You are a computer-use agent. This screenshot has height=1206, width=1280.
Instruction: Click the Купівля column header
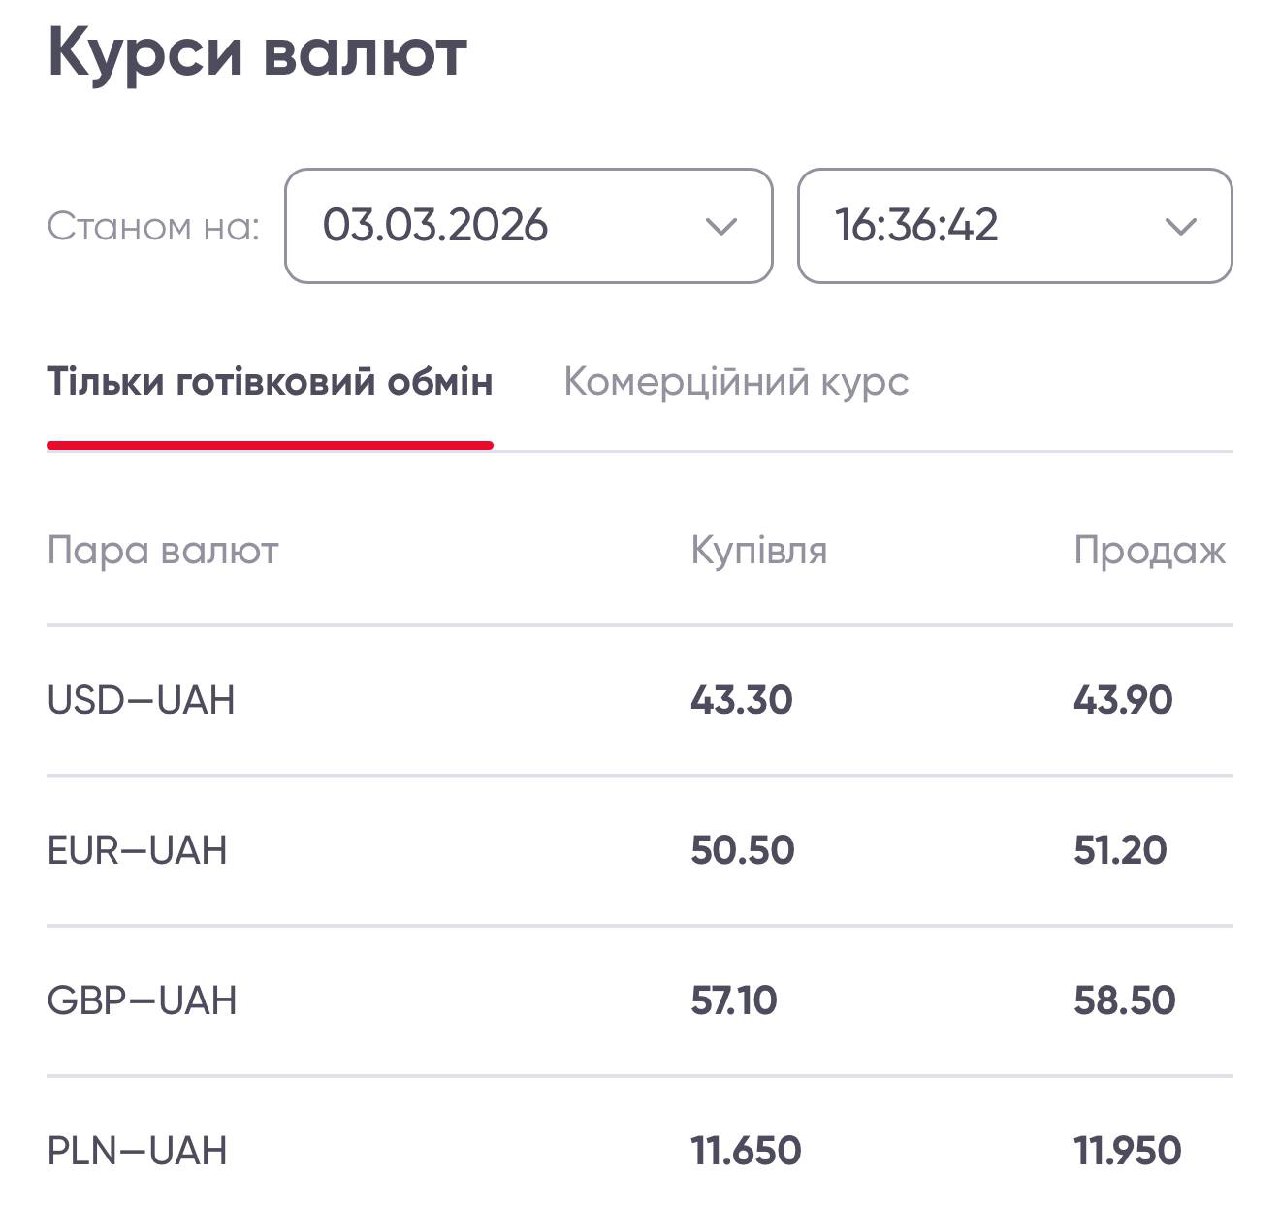point(758,551)
